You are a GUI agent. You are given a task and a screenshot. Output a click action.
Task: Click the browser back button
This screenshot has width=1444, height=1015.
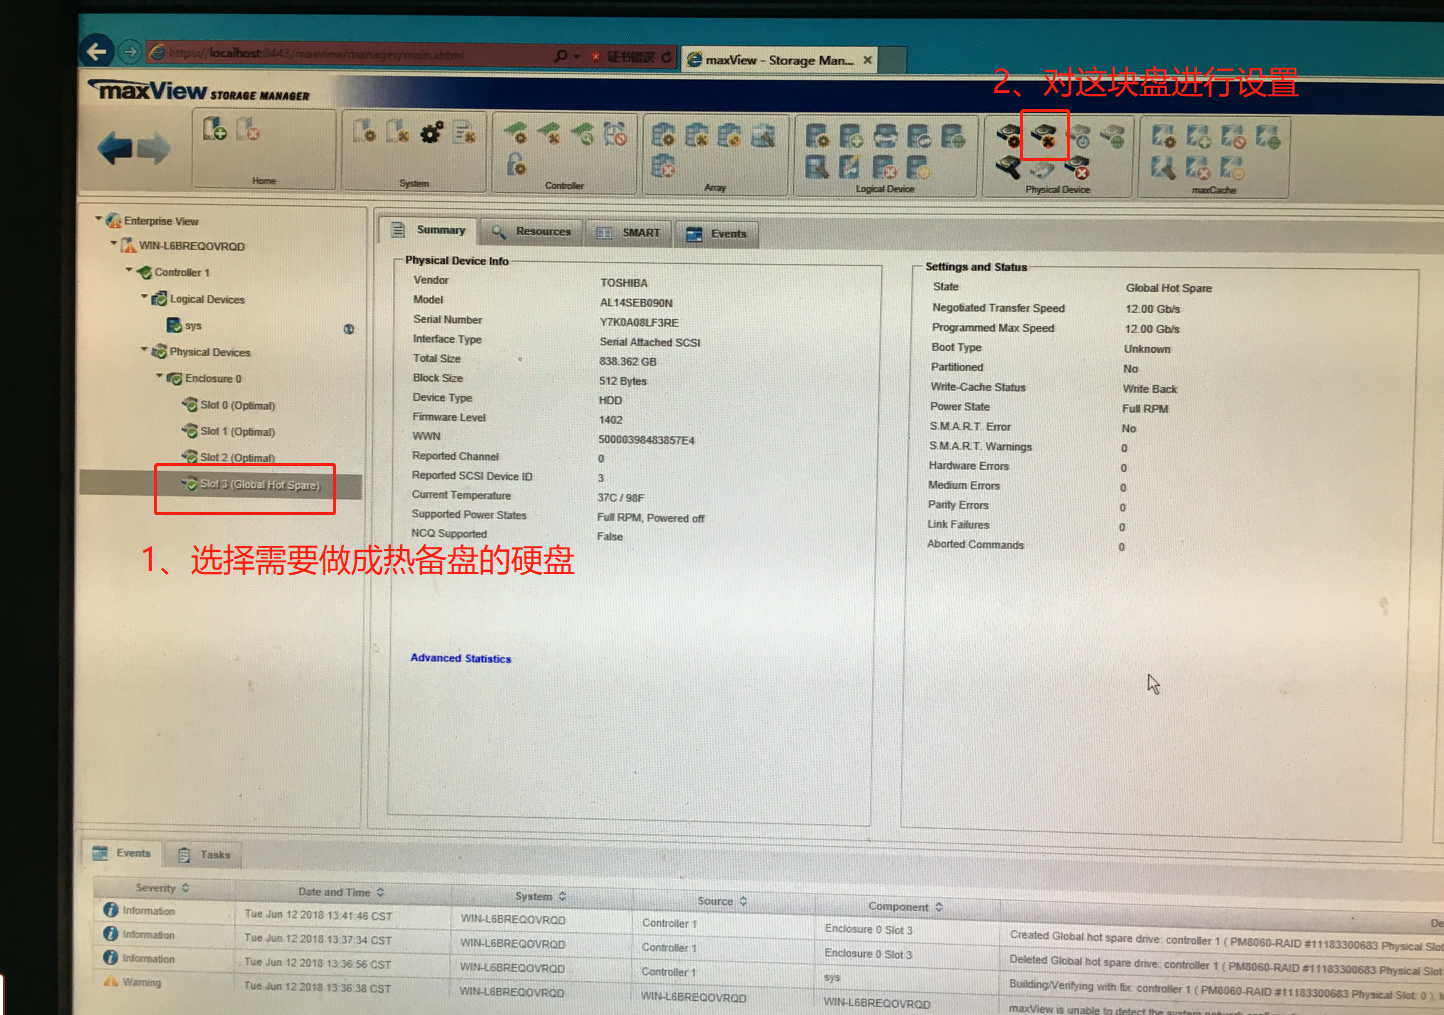click(97, 51)
